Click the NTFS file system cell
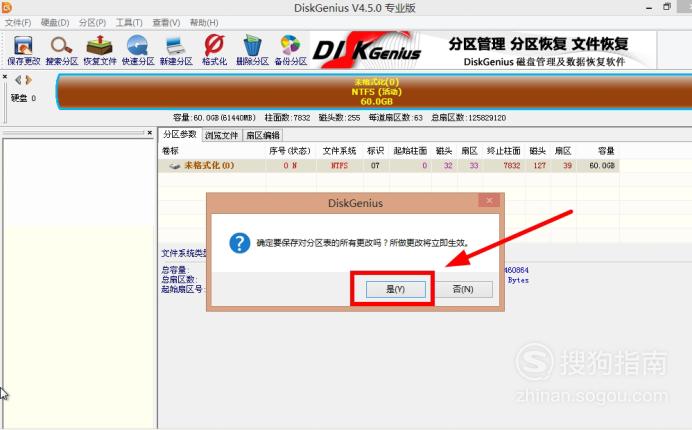 point(339,166)
